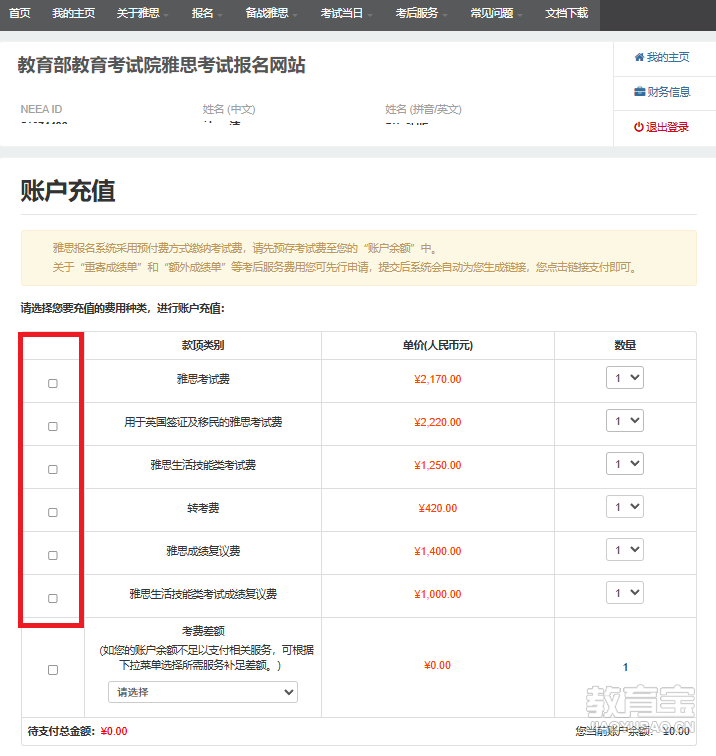716x756 pixels.
Task: Open the 备战雅思 menu
Action: point(271,14)
